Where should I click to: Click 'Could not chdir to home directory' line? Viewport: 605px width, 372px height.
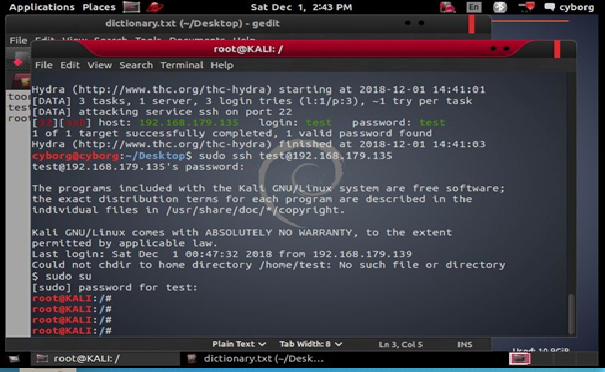(269, 265)
